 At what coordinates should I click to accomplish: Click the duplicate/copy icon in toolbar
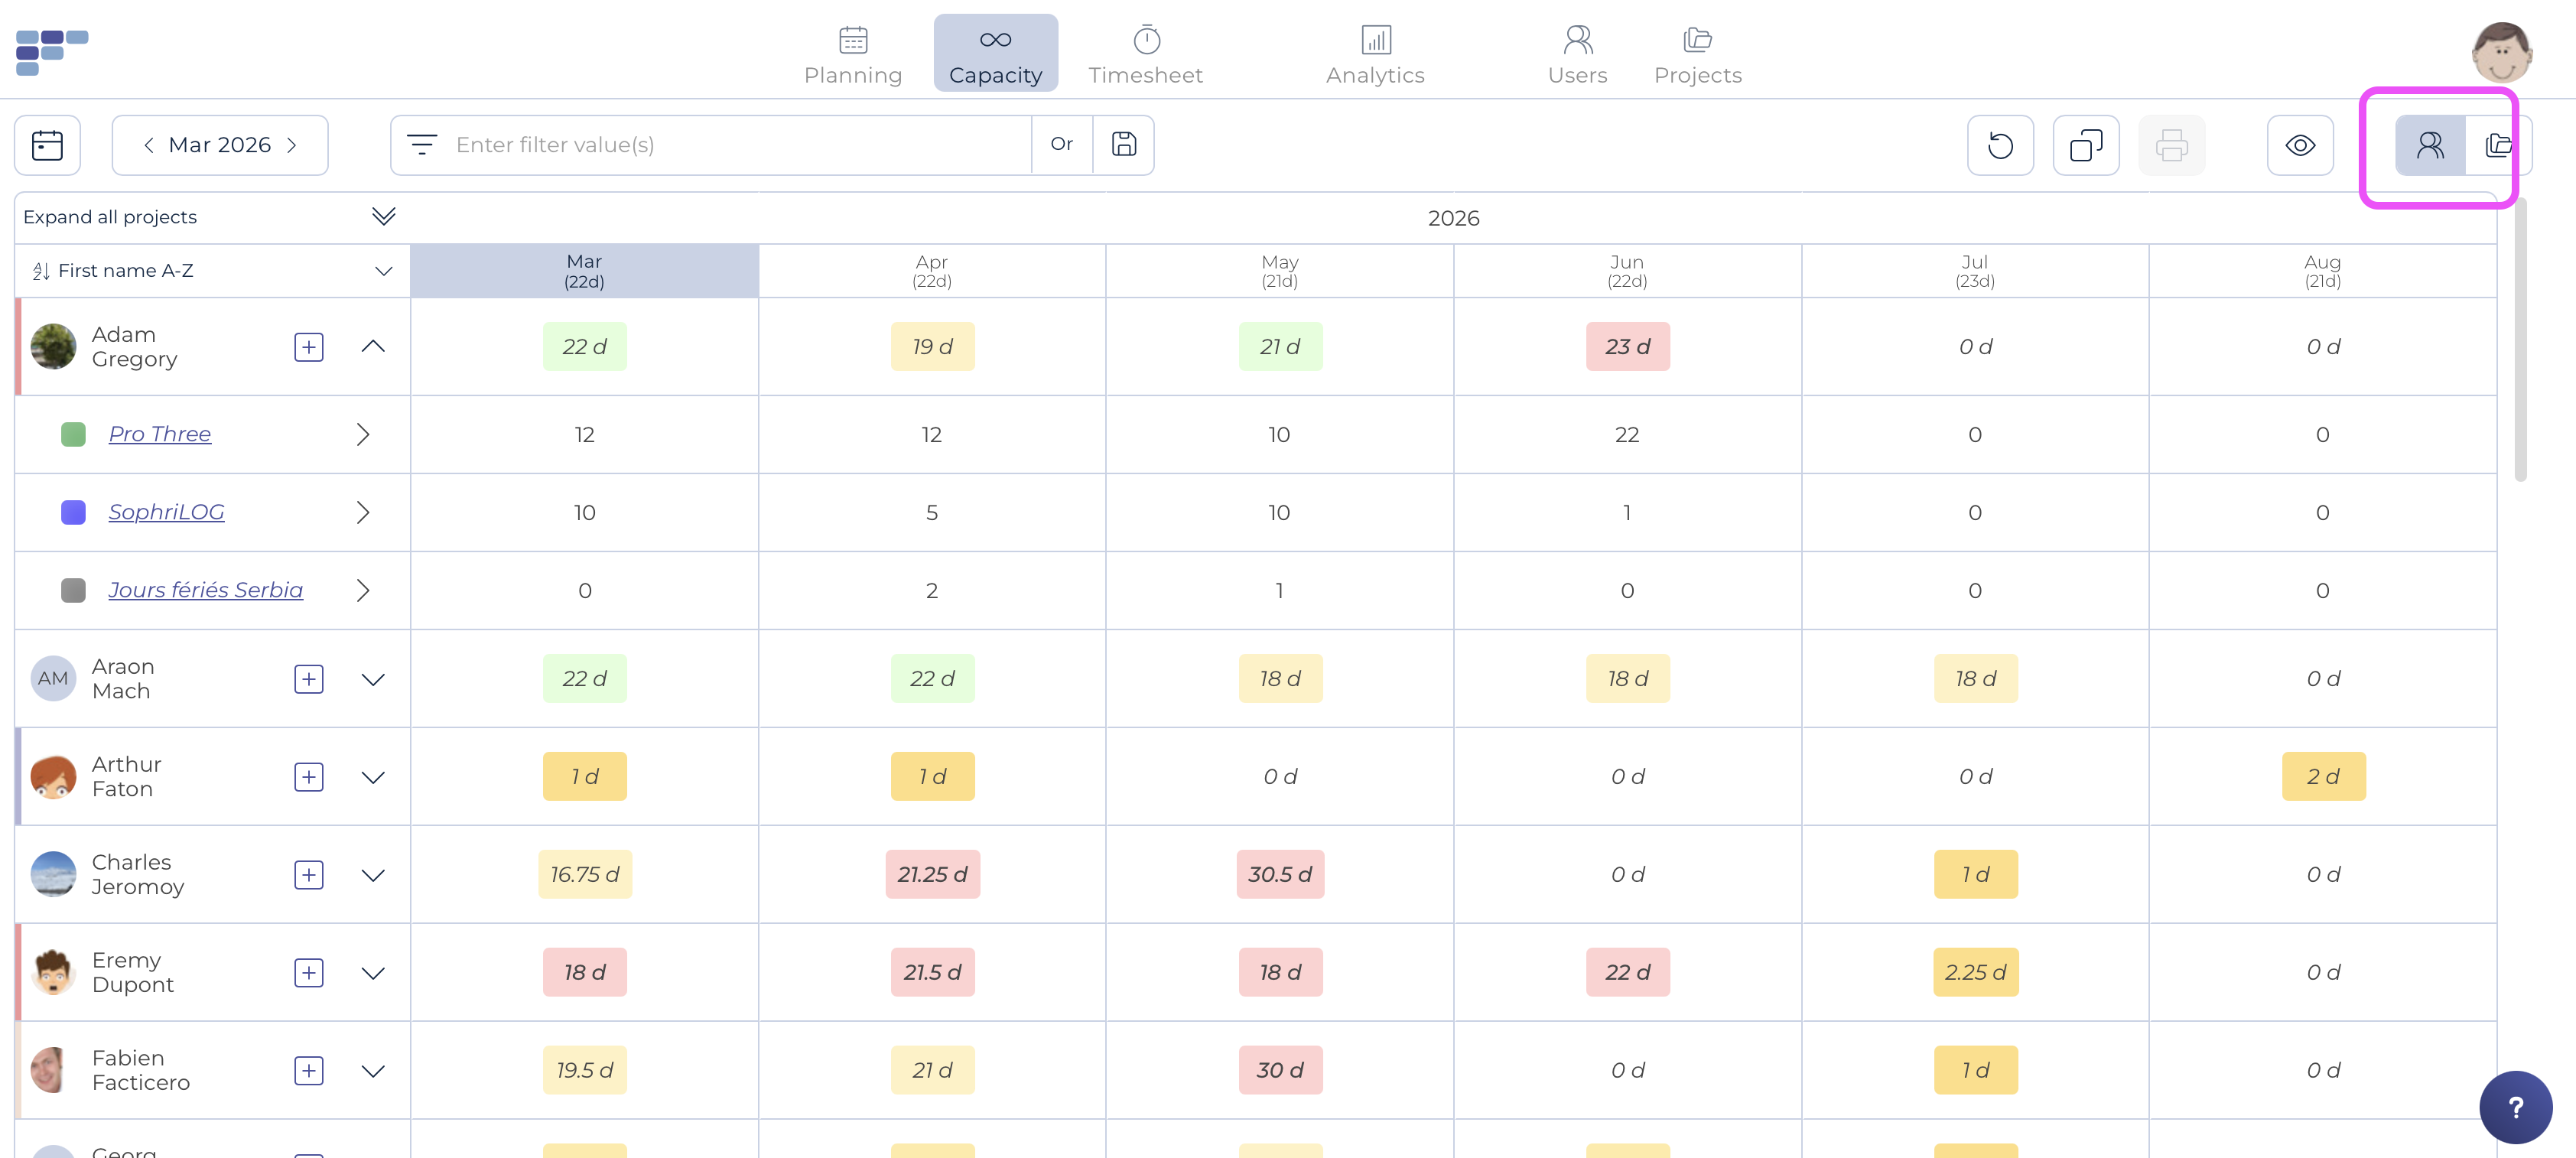pyautogui.click(x=2085, y=146)
